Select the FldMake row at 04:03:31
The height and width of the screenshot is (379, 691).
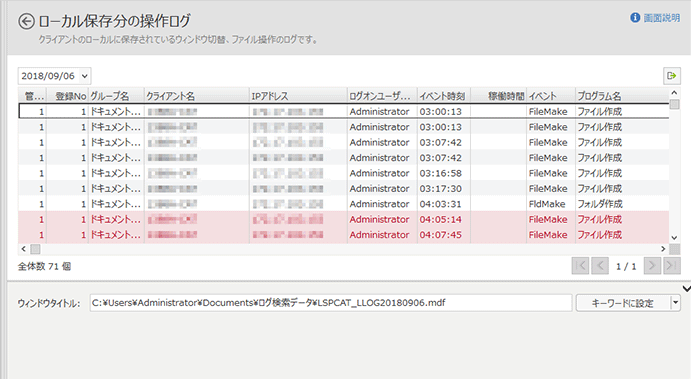pyautogui.click(x=343, y=204)
